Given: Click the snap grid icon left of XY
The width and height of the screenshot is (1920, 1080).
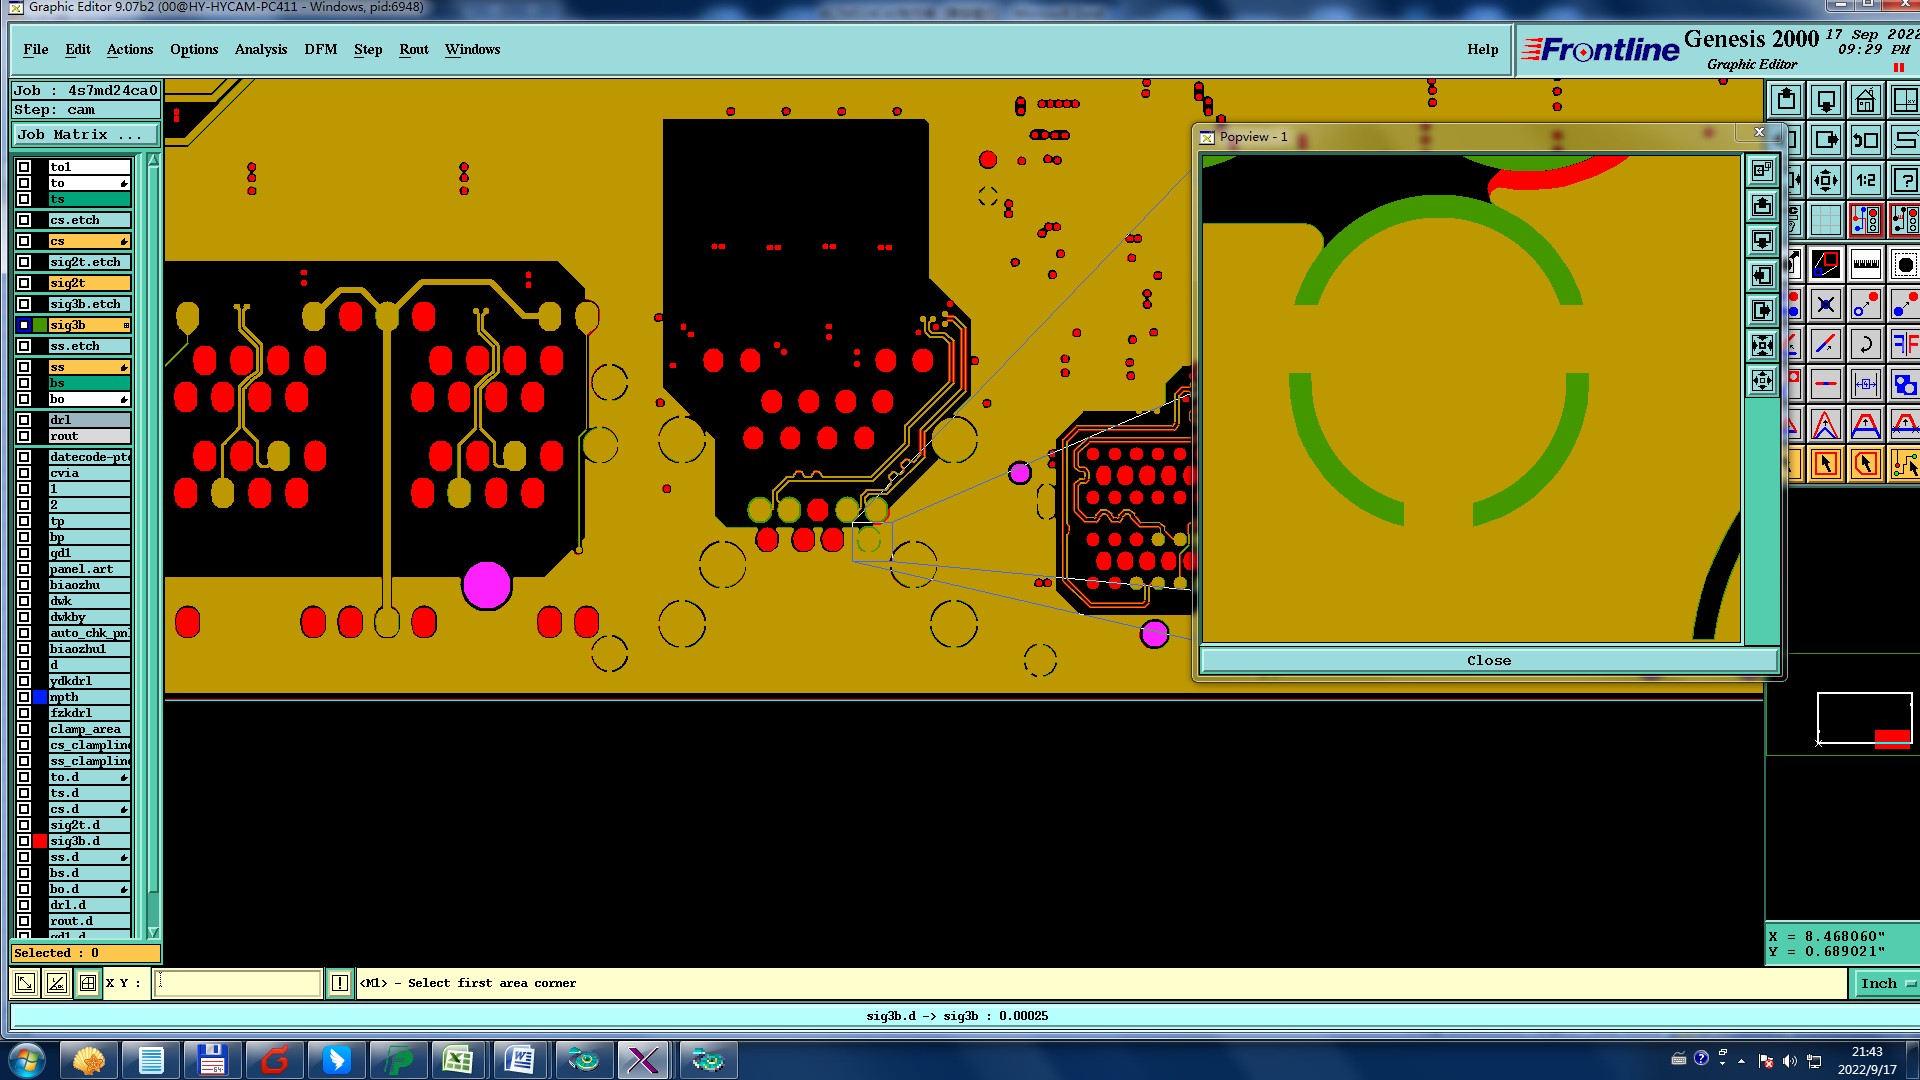Looking at the screenshot, I should [x=88, y=983].
